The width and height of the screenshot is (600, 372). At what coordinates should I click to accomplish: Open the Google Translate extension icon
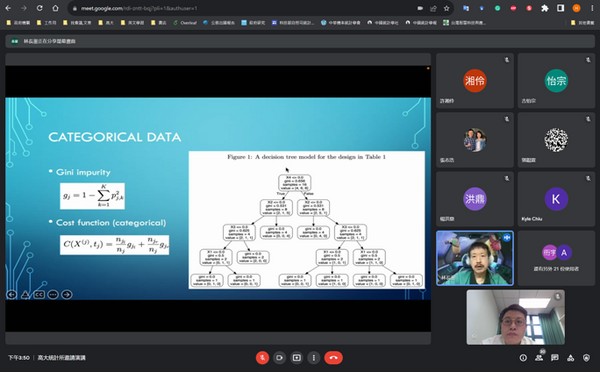coord(466,8)
